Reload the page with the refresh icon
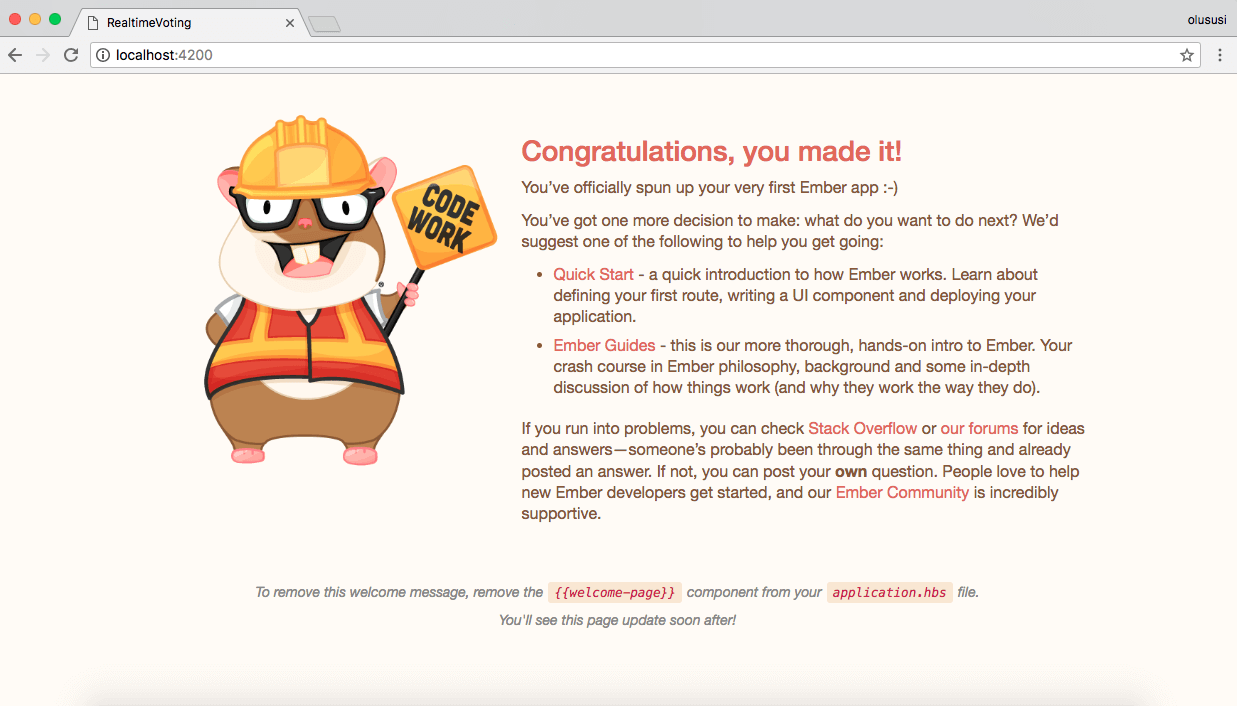The width and height of the screenshot is (1237, 706). [71, 55]
